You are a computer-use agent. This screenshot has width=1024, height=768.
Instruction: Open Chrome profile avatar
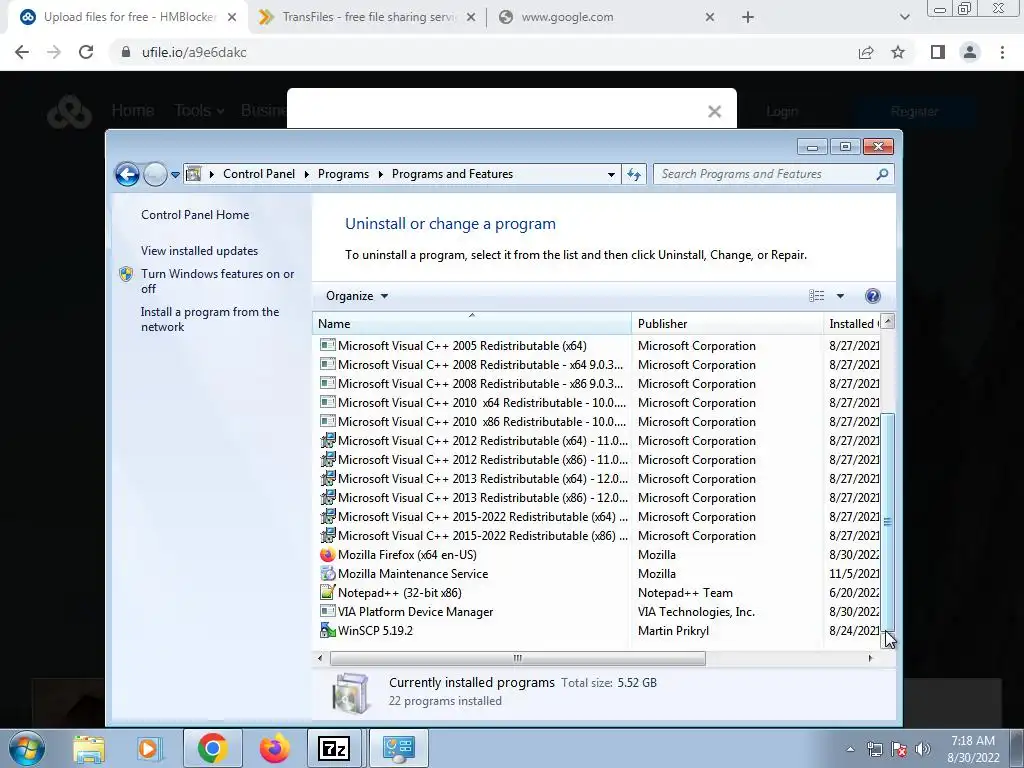(970, 52)
